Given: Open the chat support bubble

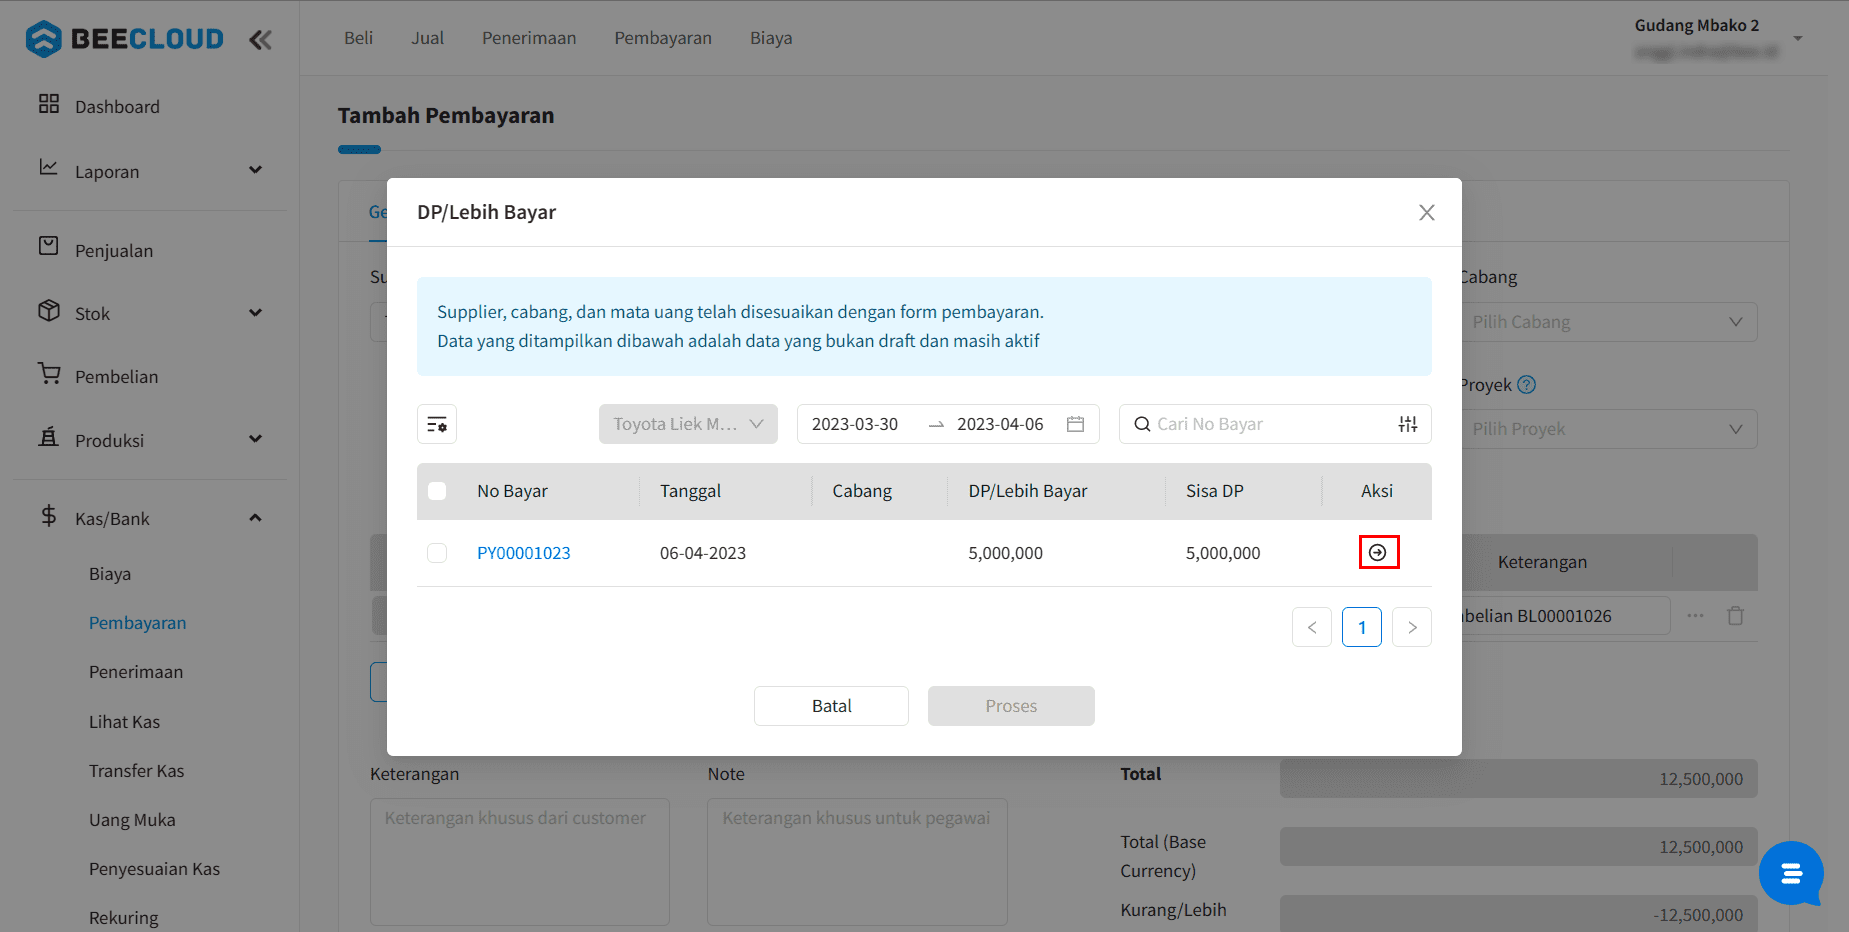Looking at the screenshot, I should (x=1790, y=873).
